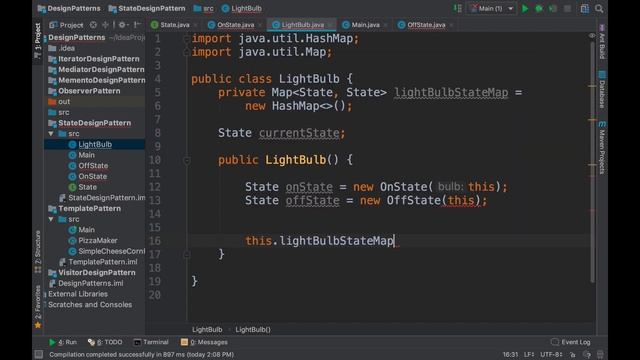The height and width of the screenshot is (360, 640).
Task: Click the fold marker beside the import statements
Action: (187, 39)
